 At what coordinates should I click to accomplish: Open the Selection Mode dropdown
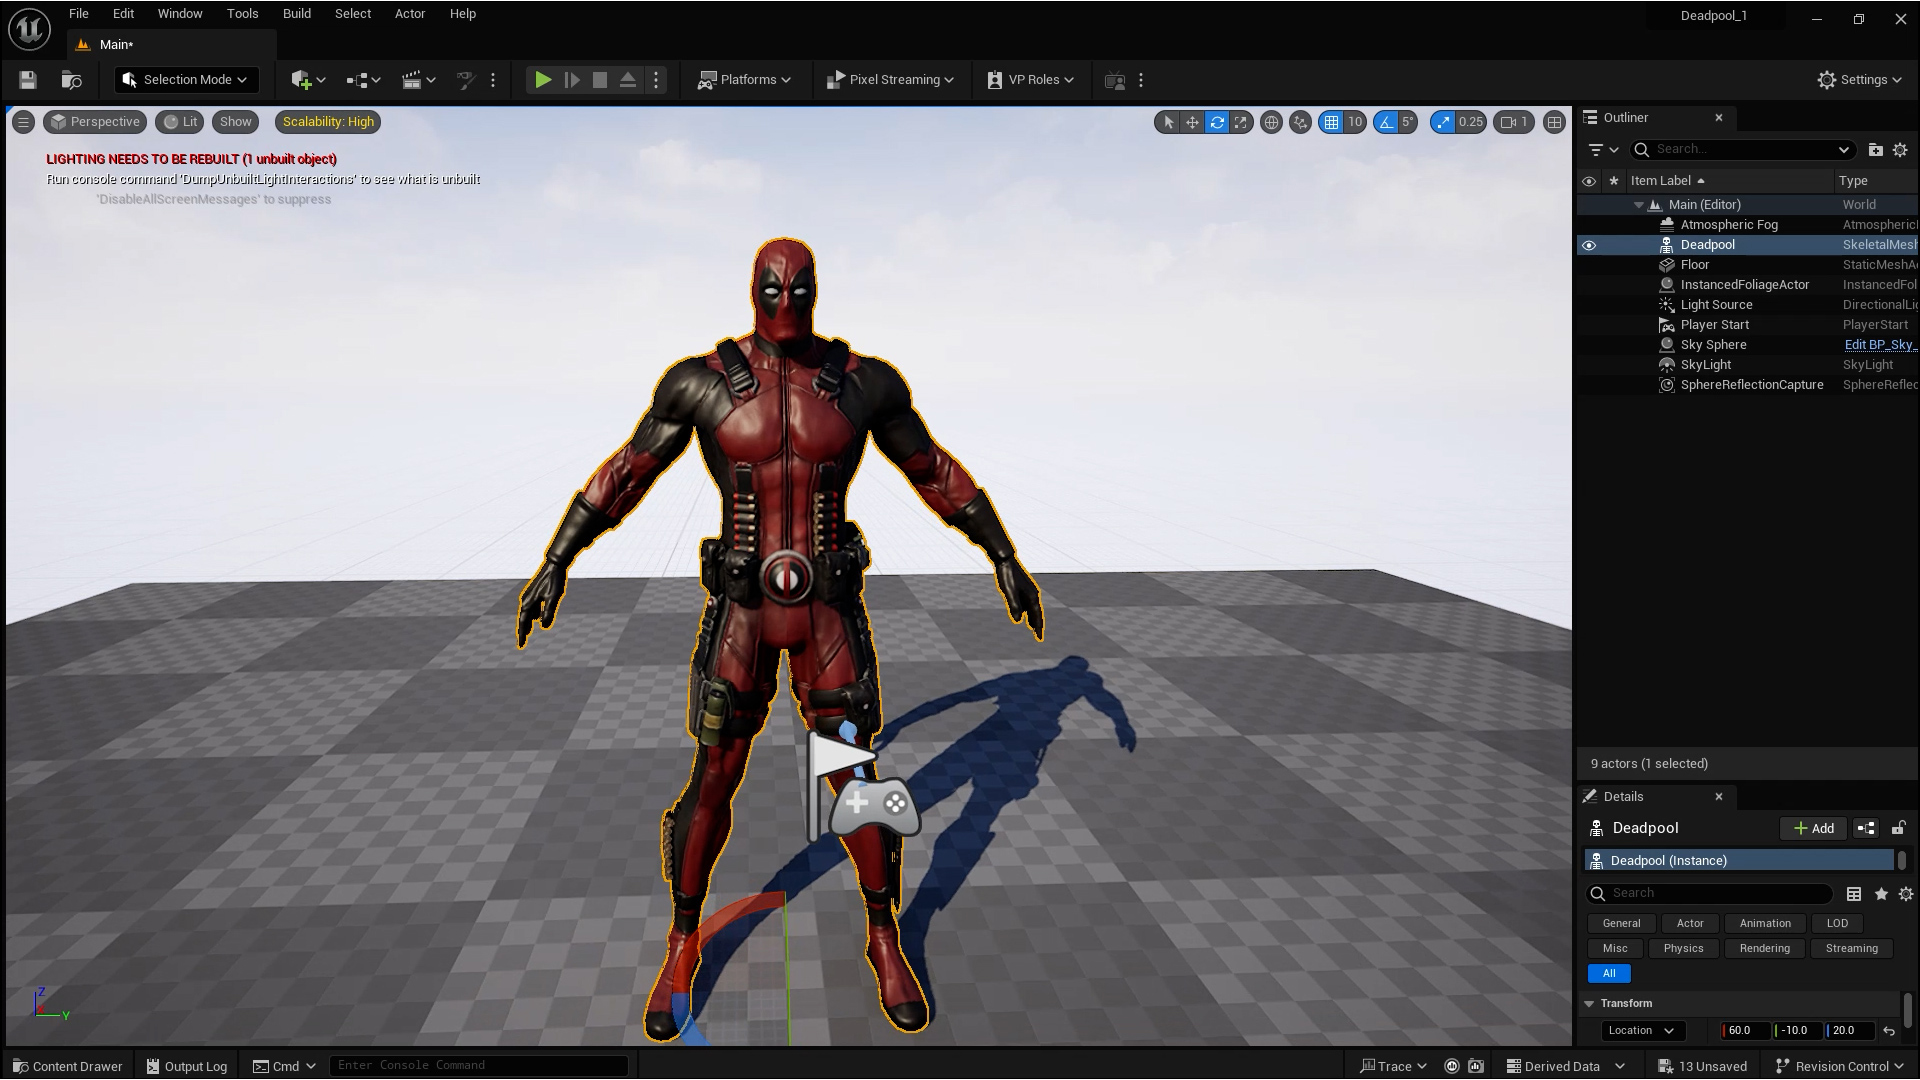[186, 79]
